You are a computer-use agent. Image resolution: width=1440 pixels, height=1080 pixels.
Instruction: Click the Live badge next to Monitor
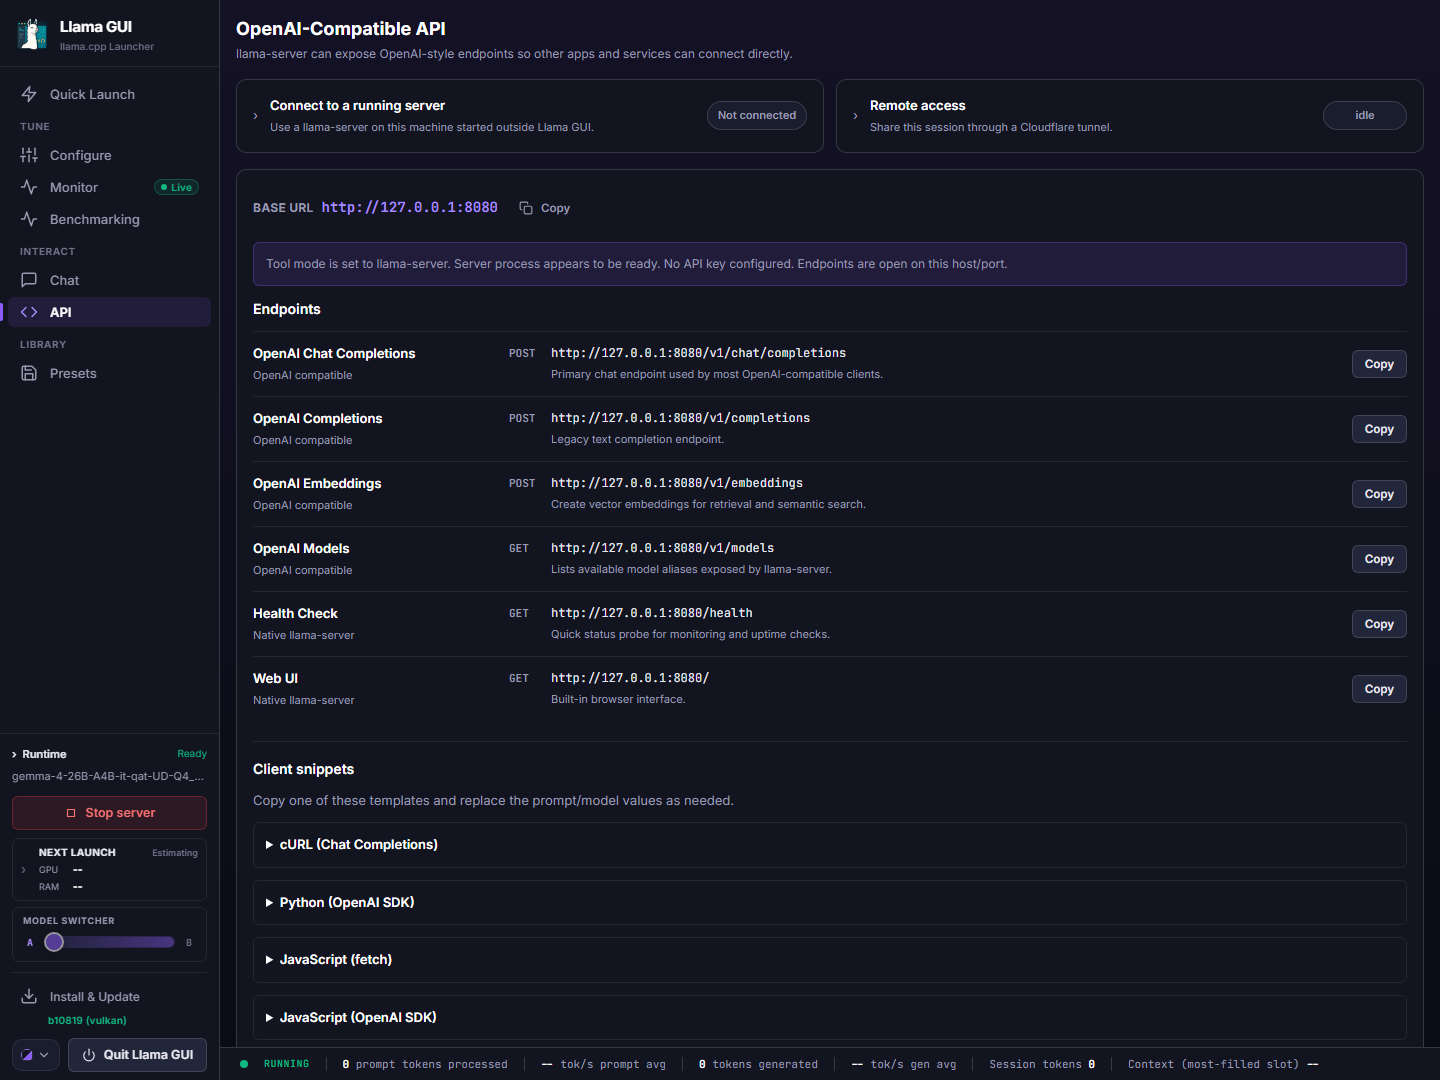tap(177, 187)
